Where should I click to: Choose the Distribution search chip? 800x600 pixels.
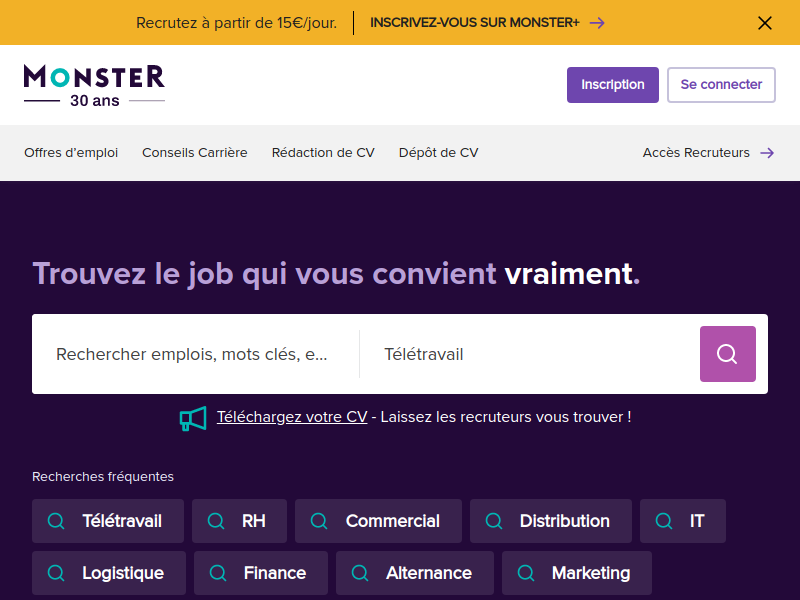click(x=550, y=521)
